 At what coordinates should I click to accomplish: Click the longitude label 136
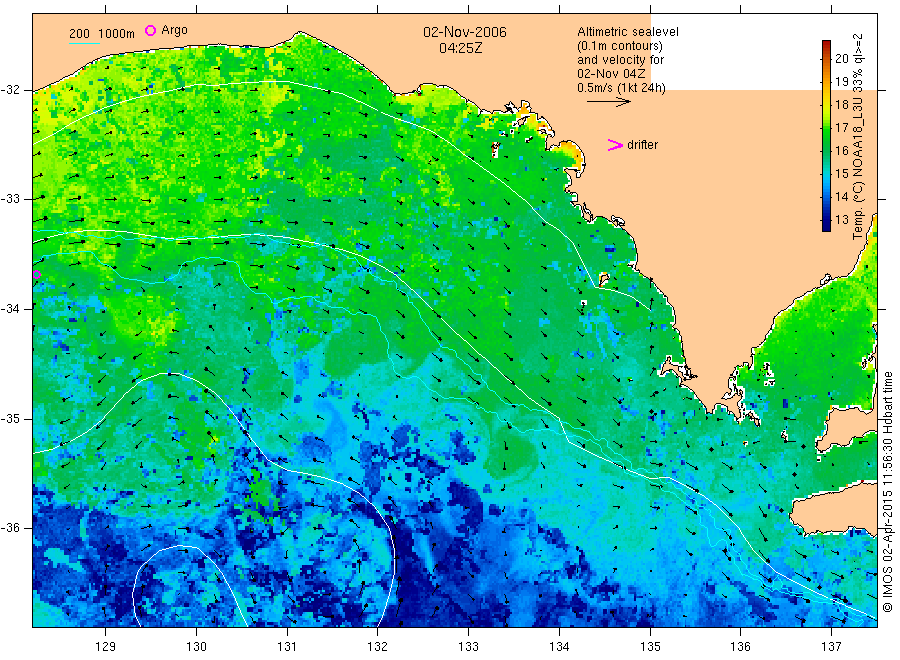(x=740, y=647)
